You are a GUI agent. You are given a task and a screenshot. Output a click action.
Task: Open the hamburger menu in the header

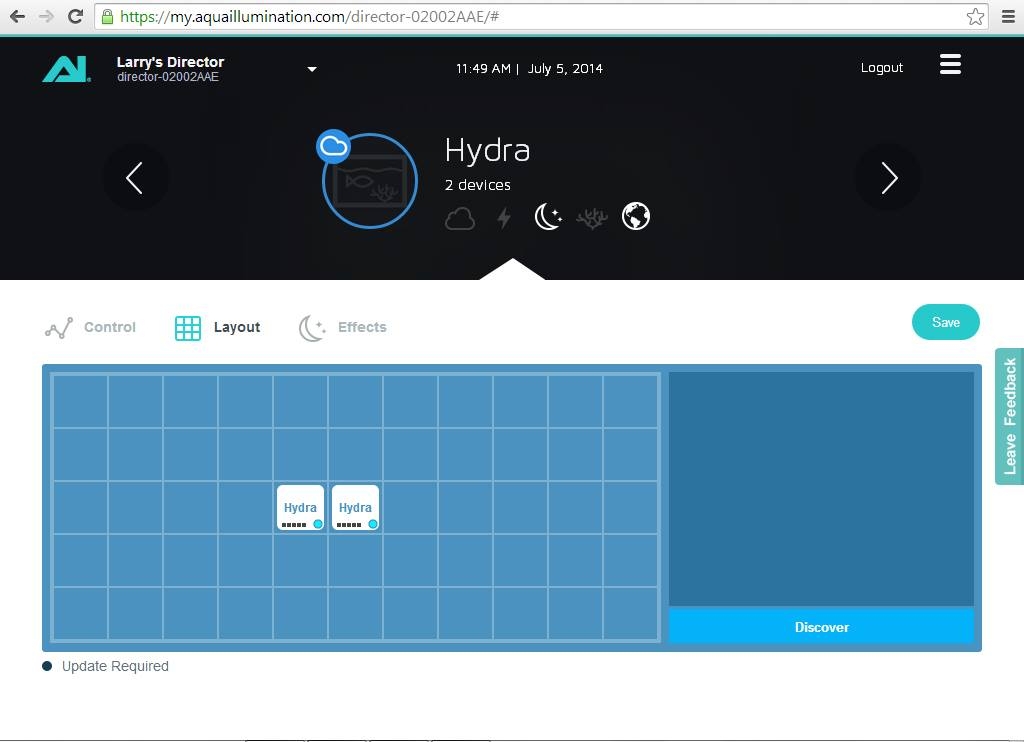pyautogui.click(x=950, y=64)
